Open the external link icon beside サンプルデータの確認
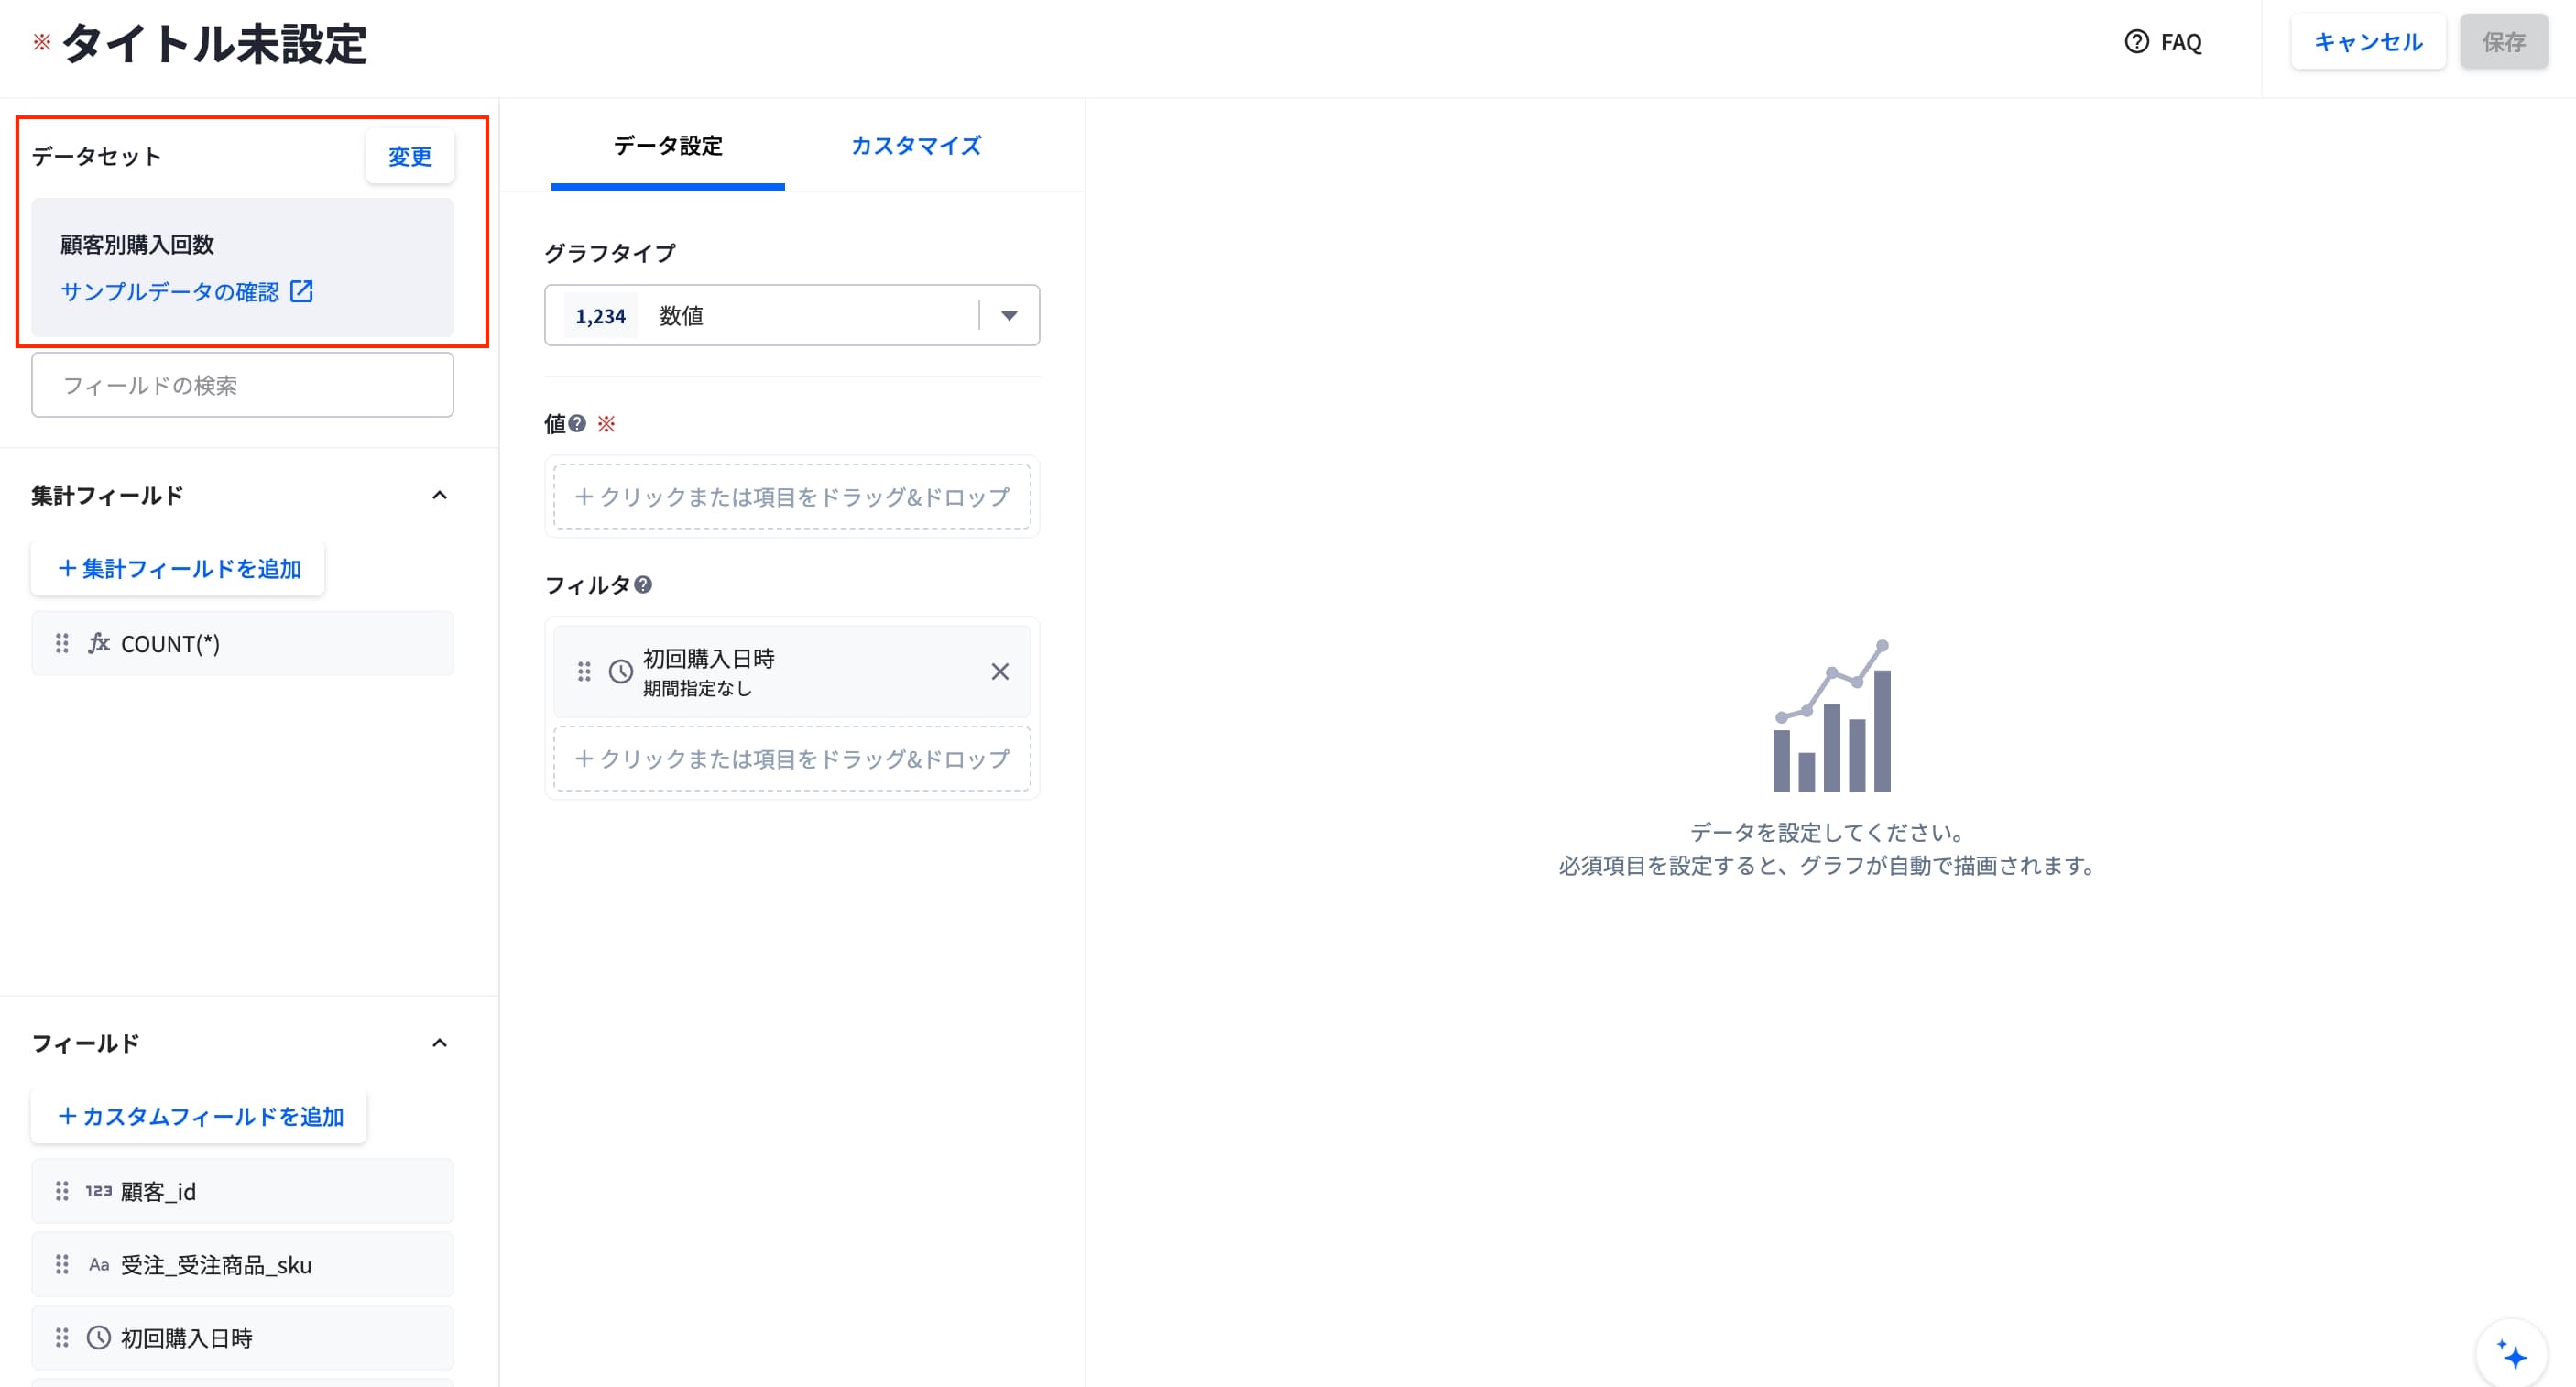2576x1387 pixels. click(301, 291)
